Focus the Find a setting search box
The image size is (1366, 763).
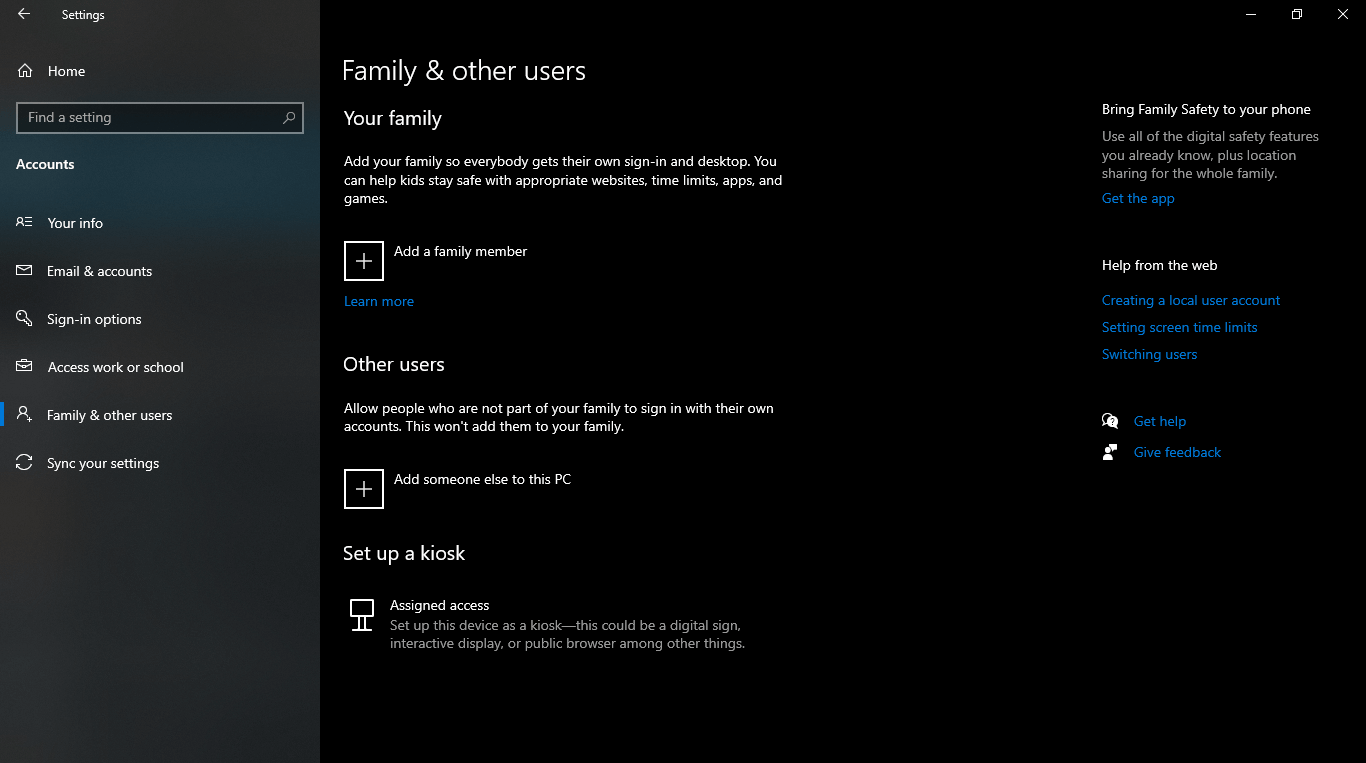[150, 118]
